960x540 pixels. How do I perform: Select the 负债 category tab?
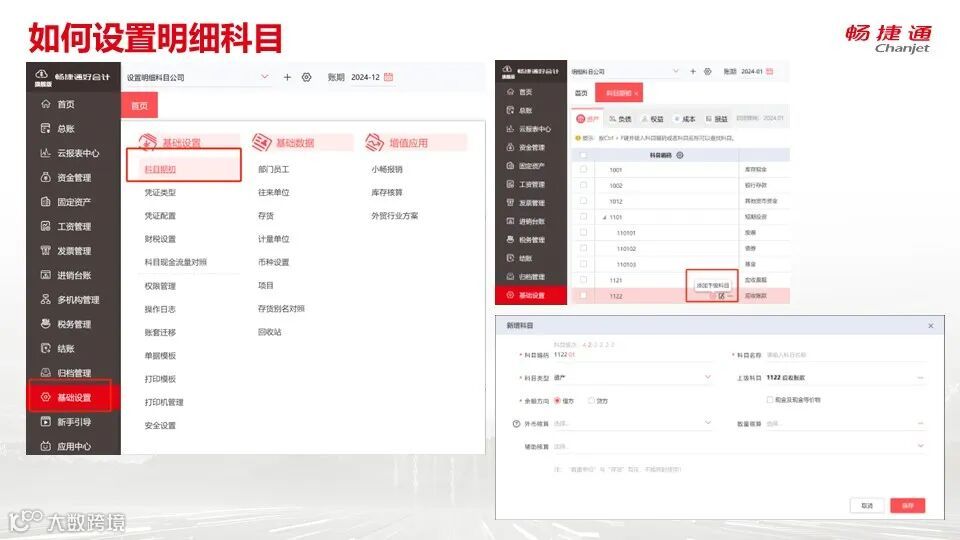click(x=620, y=119)
